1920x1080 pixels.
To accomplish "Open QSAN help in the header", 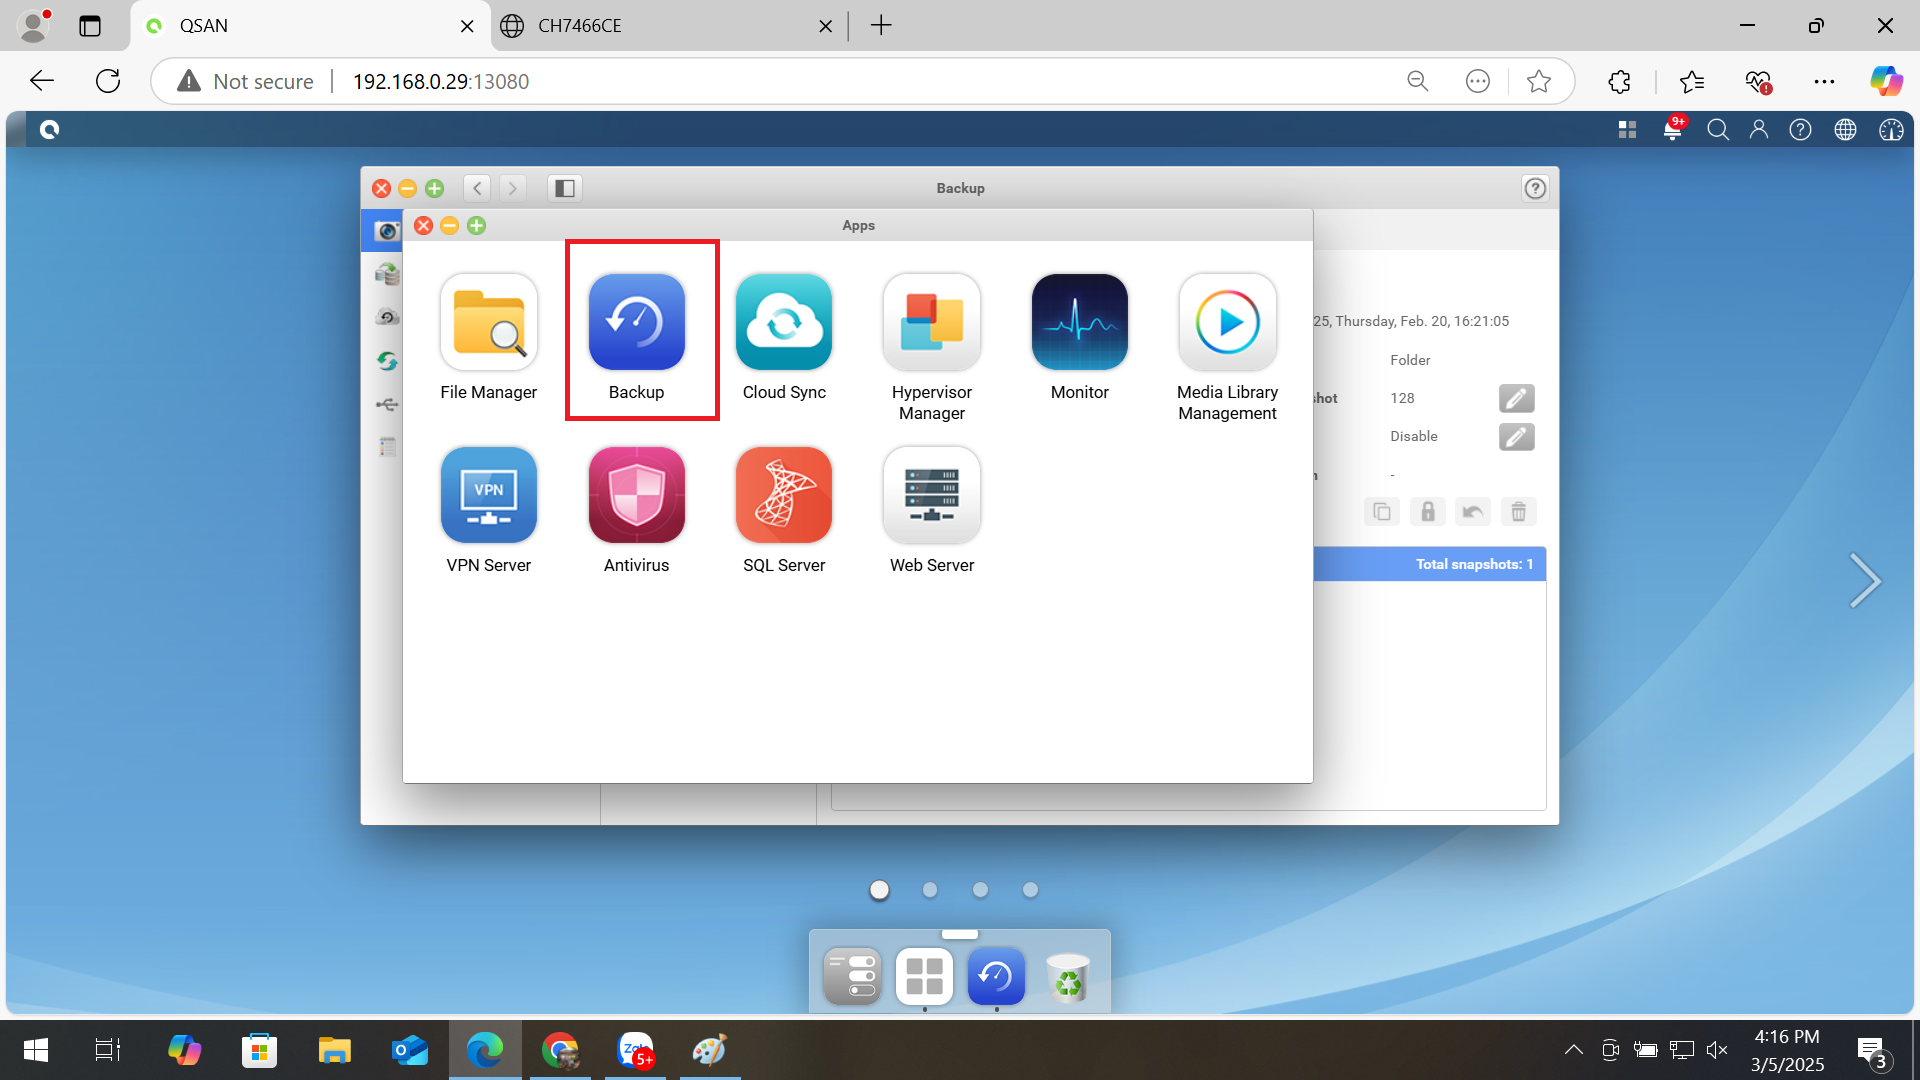I will click(x=1801, y=129).
